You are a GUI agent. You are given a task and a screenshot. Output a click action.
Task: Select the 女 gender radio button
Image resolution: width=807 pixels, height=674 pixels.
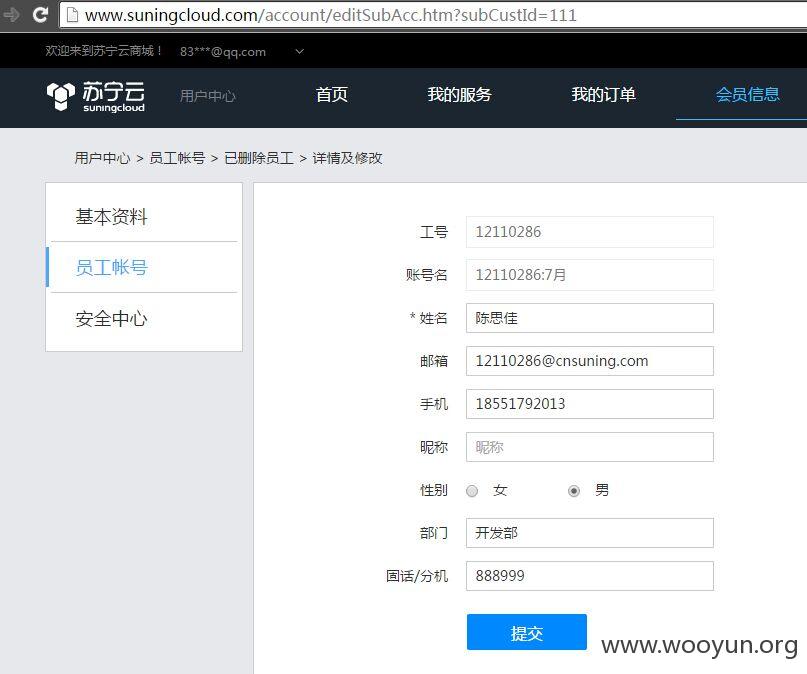click(x=472, y=491)
